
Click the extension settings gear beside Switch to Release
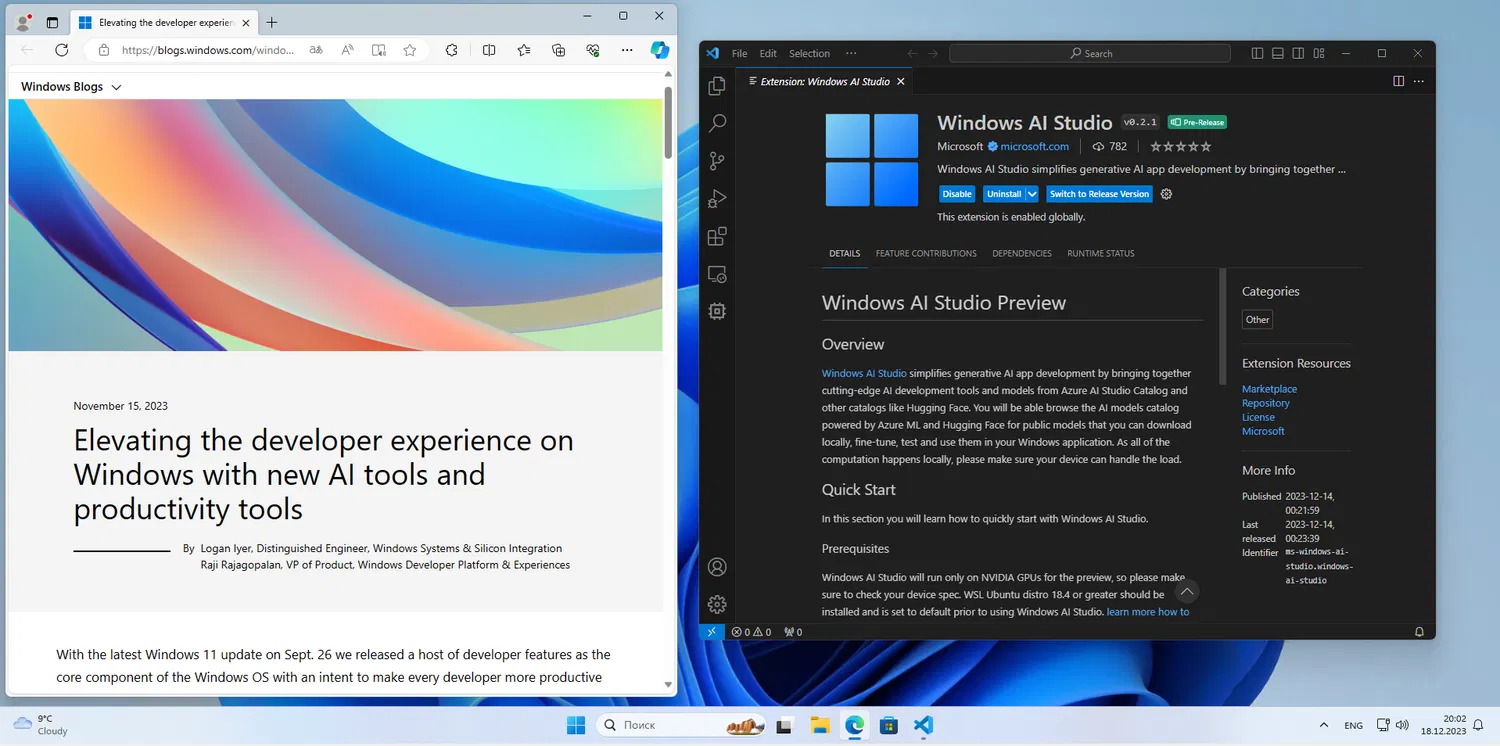point(1166,194)
